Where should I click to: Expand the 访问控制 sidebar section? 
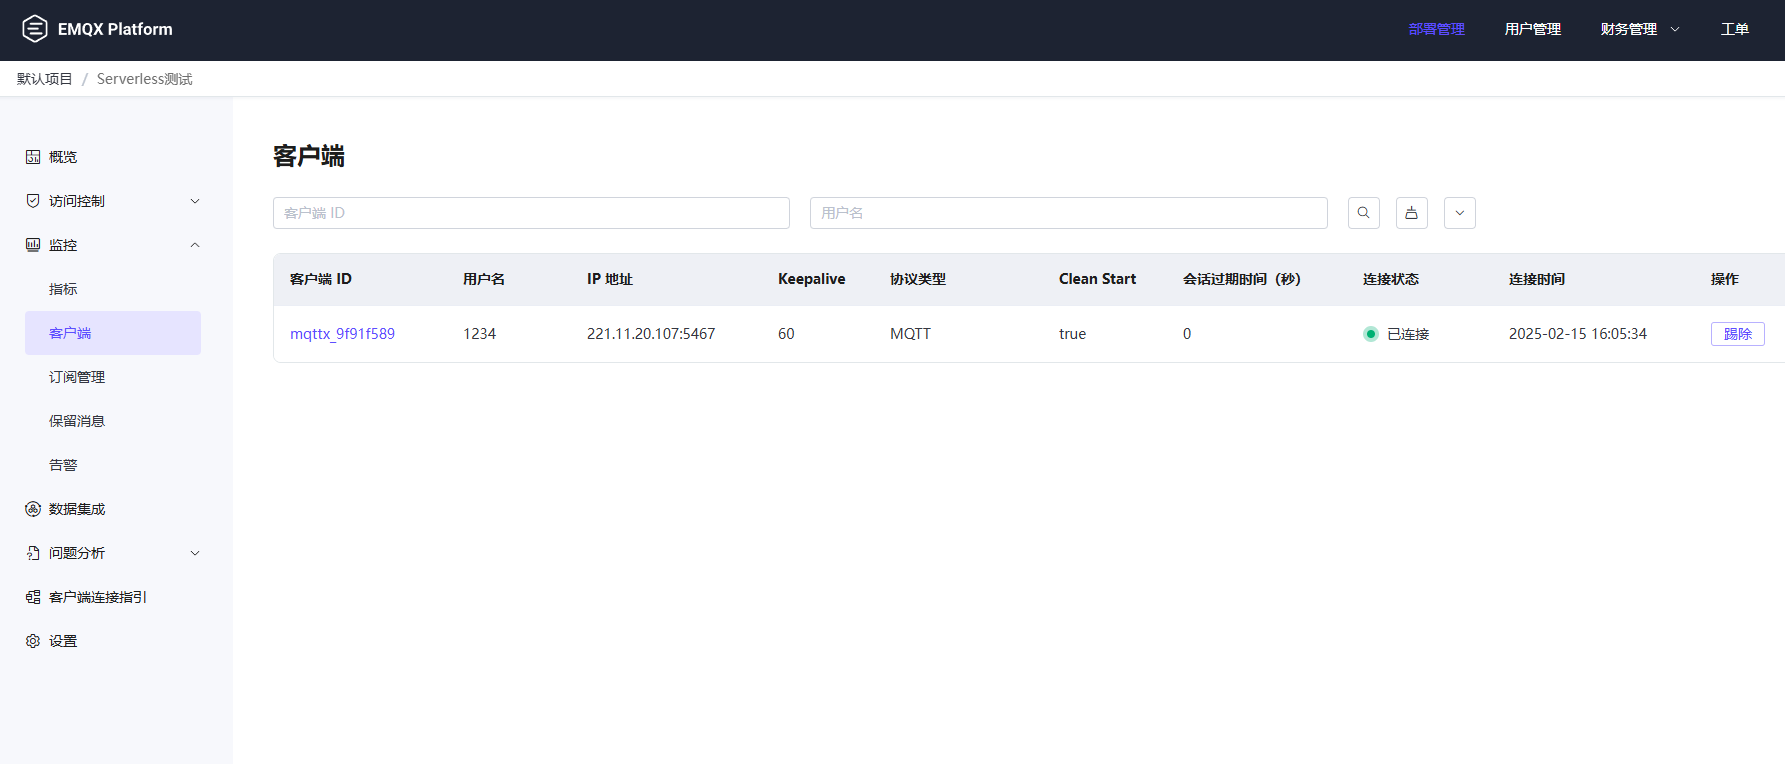112,201
